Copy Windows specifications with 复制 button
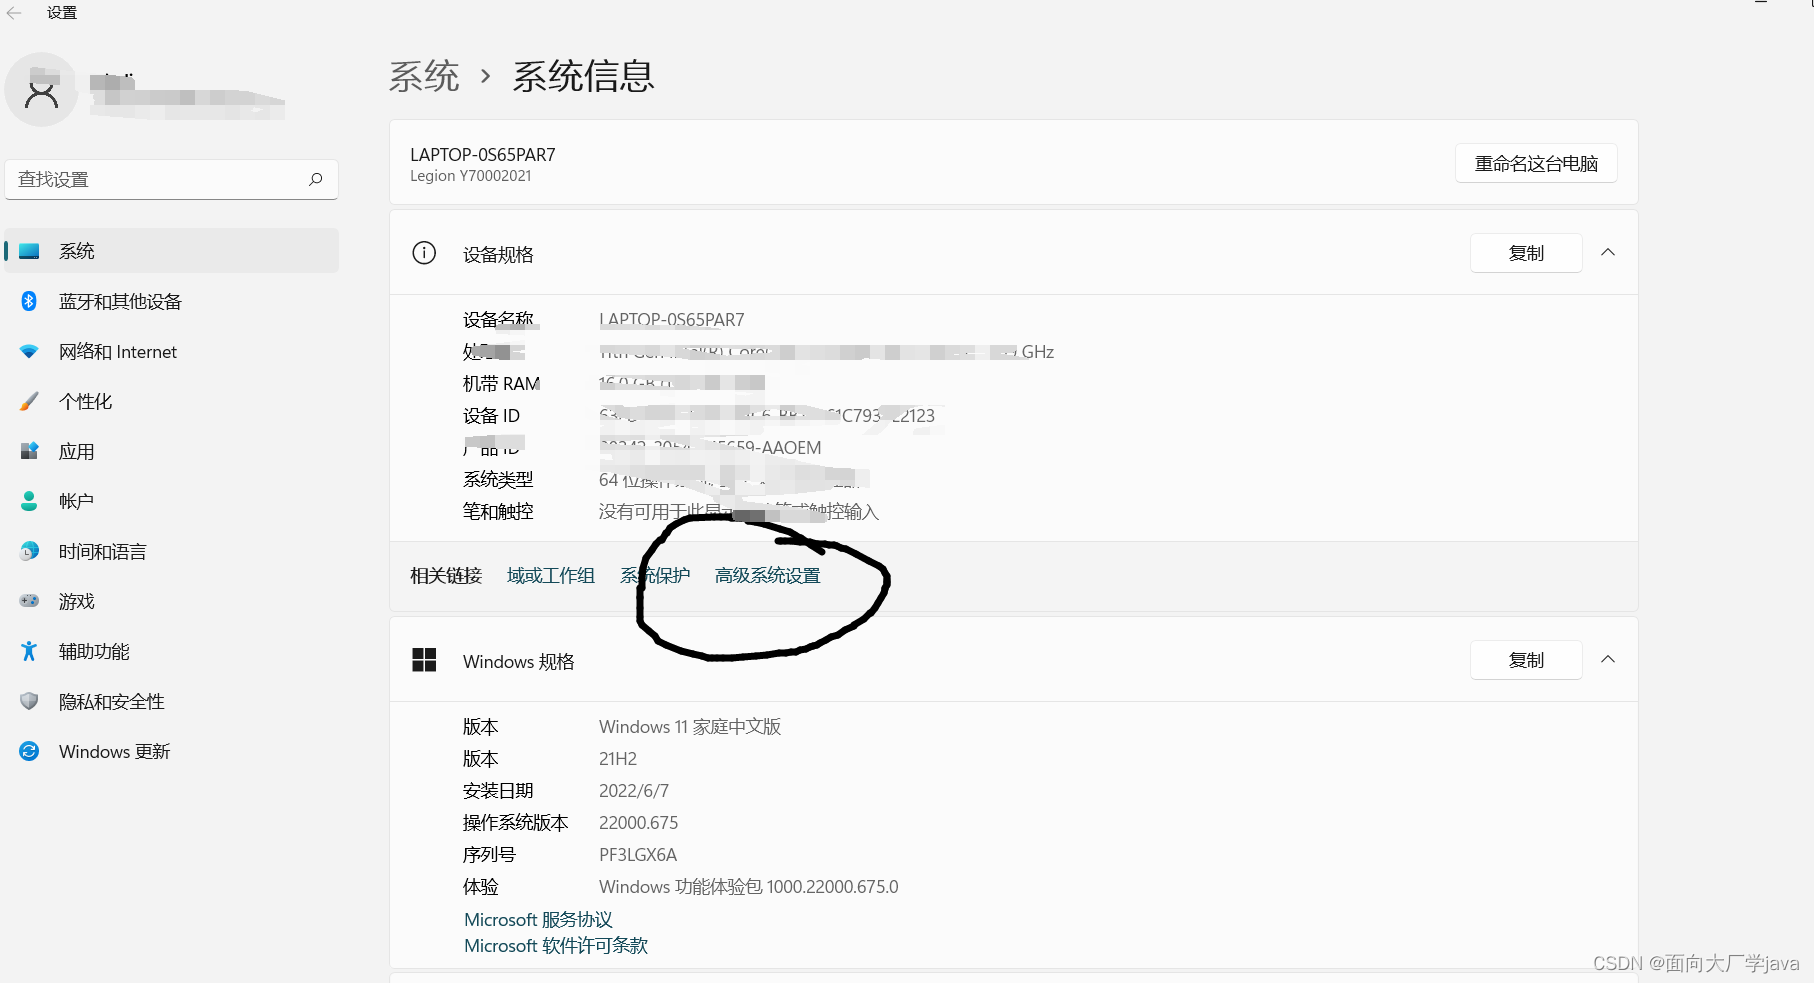 tap(1526, 660)
